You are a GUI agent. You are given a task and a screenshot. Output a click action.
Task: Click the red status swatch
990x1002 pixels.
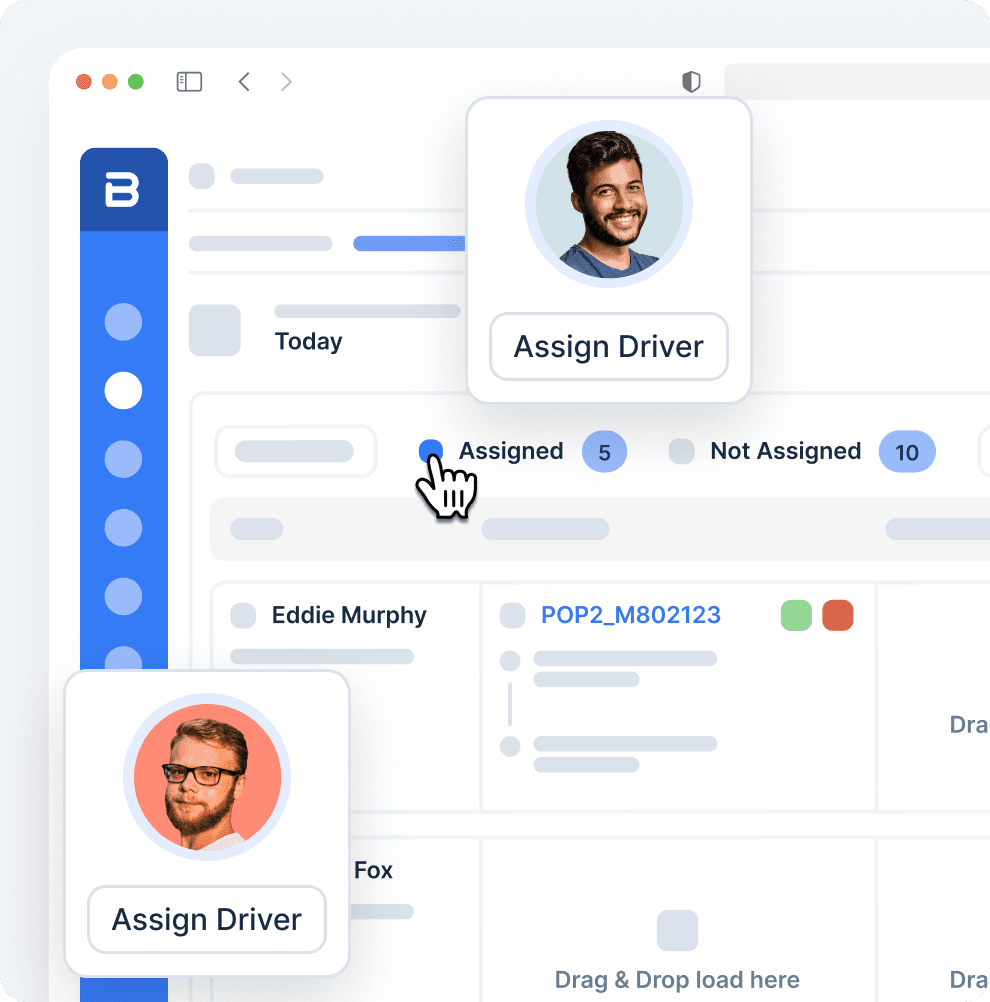point(837,615)
